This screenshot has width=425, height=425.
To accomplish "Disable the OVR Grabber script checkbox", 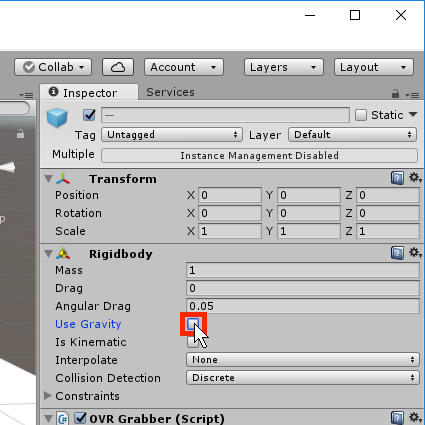I will click(80, 418).
